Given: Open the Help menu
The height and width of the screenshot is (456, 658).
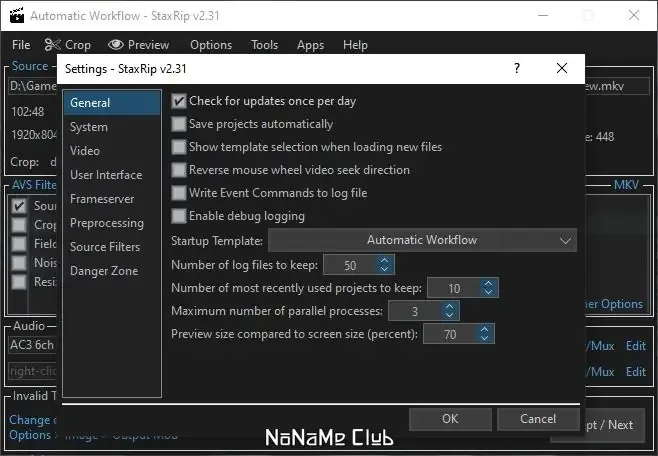Looking at the screenshot, I should coord(355,45).
